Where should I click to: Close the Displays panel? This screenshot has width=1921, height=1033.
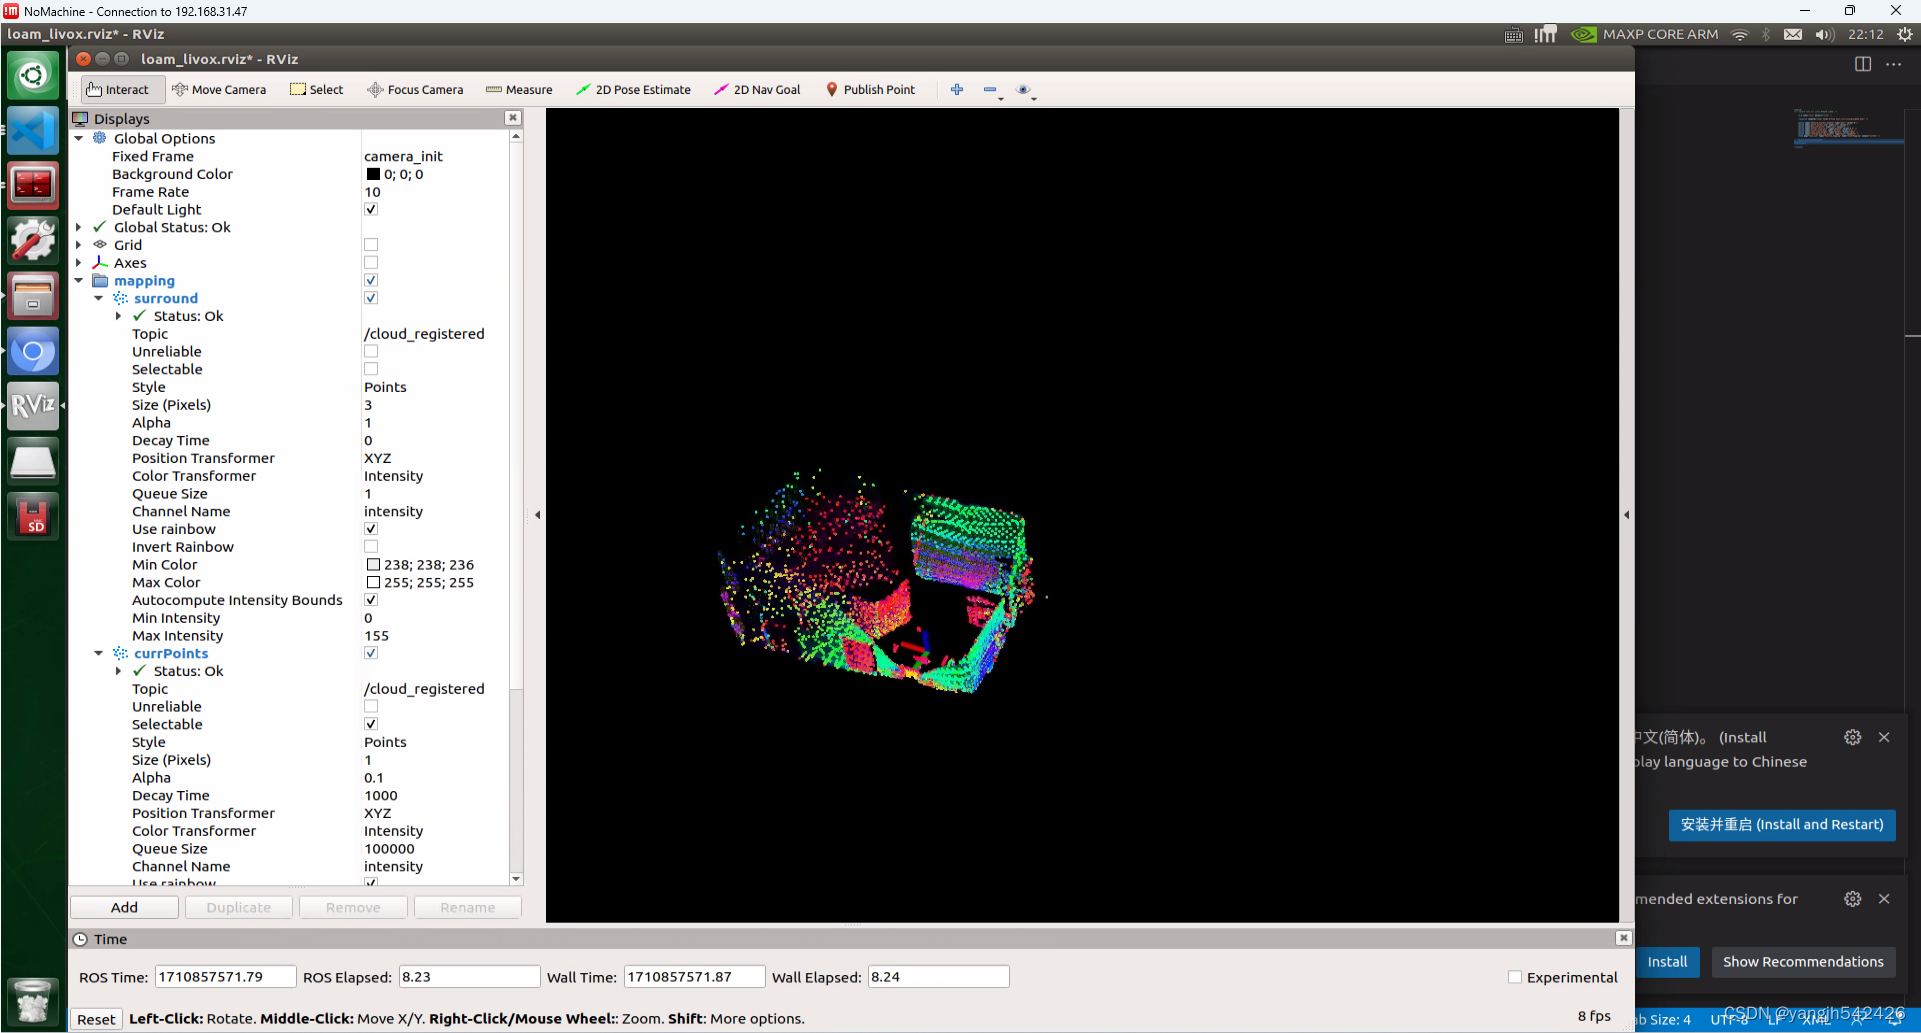click(513, 118)
